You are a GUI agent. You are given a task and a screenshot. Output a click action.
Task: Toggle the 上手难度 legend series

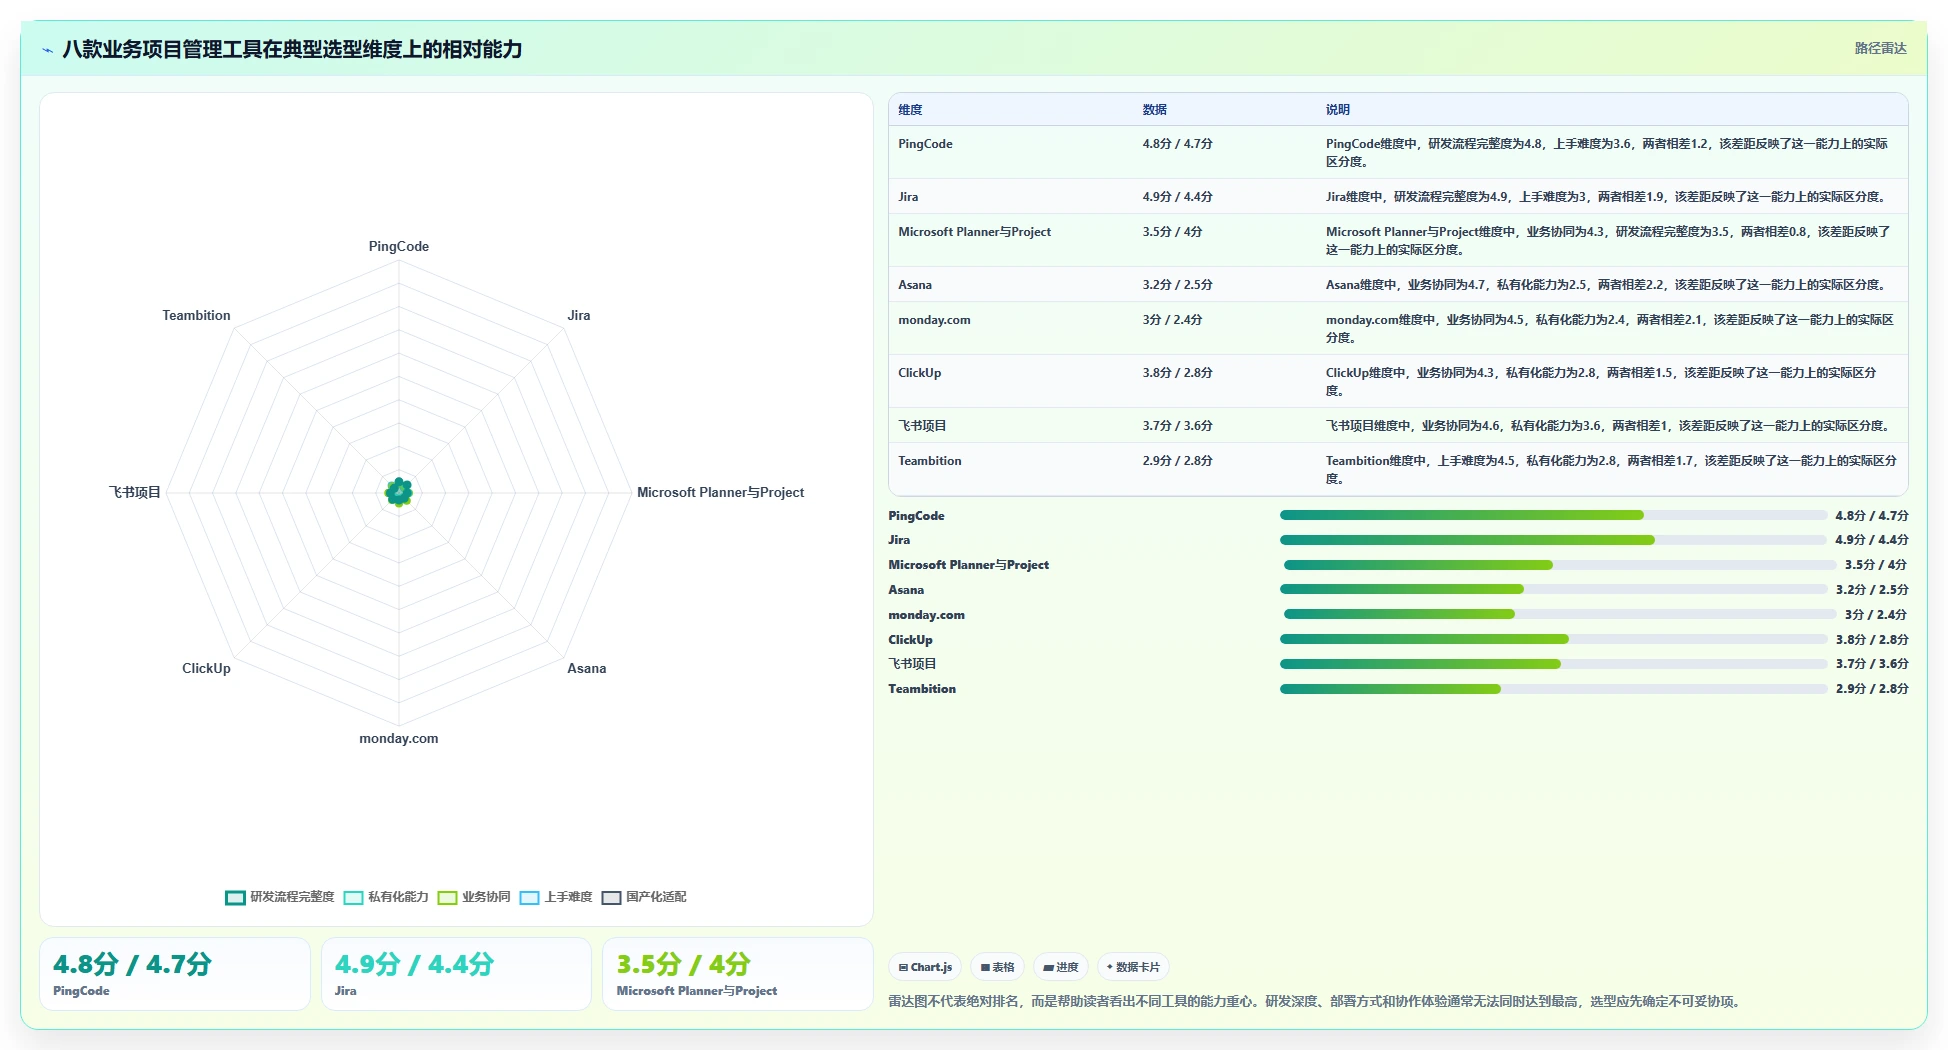pos(556,897)
